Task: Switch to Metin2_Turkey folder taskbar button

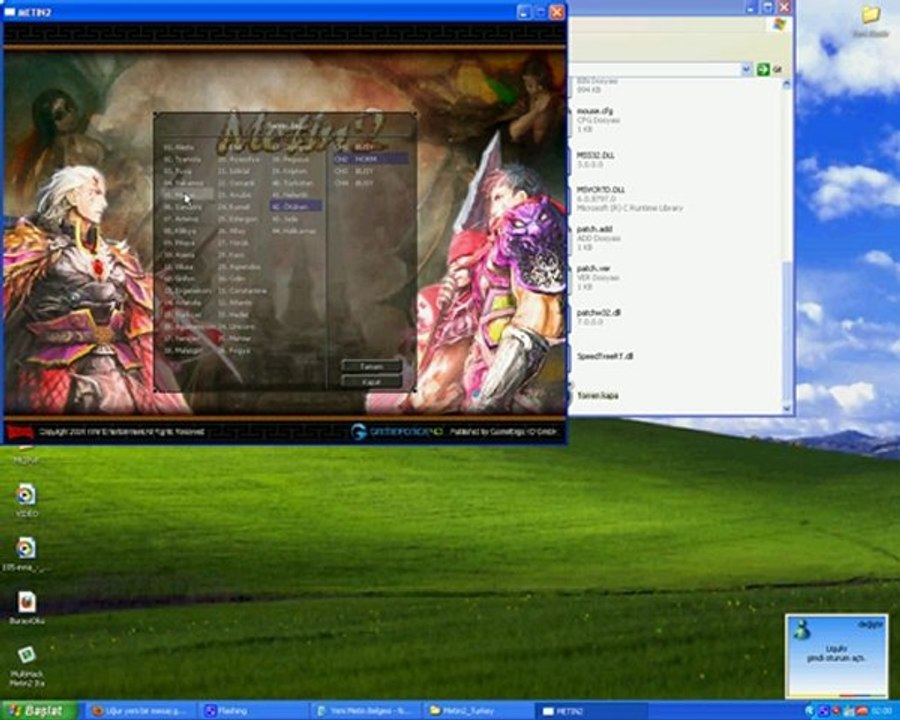Action: coord(479,711)
